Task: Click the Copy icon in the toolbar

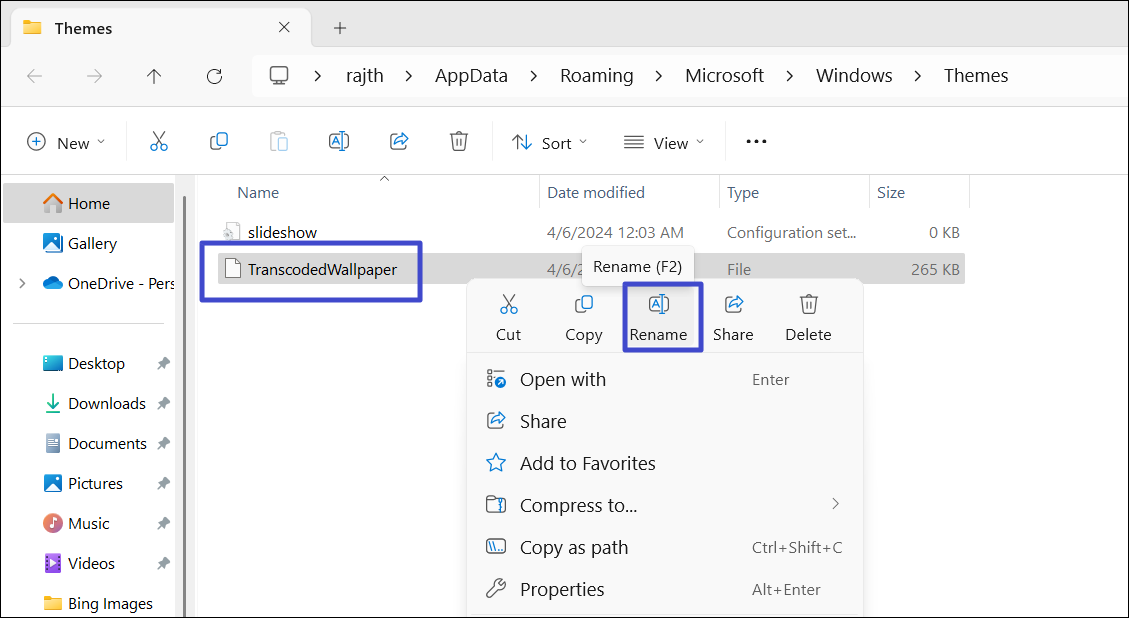Action: click(x=219, y=142)
